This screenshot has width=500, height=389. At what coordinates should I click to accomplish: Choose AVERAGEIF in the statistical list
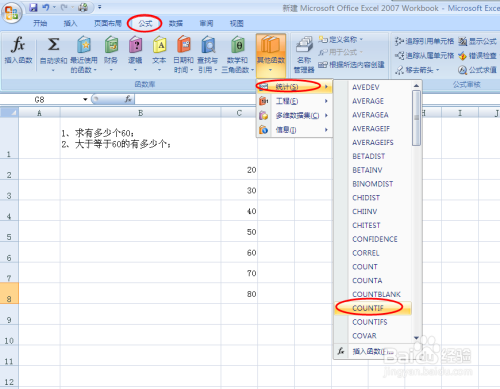(373, 129)
